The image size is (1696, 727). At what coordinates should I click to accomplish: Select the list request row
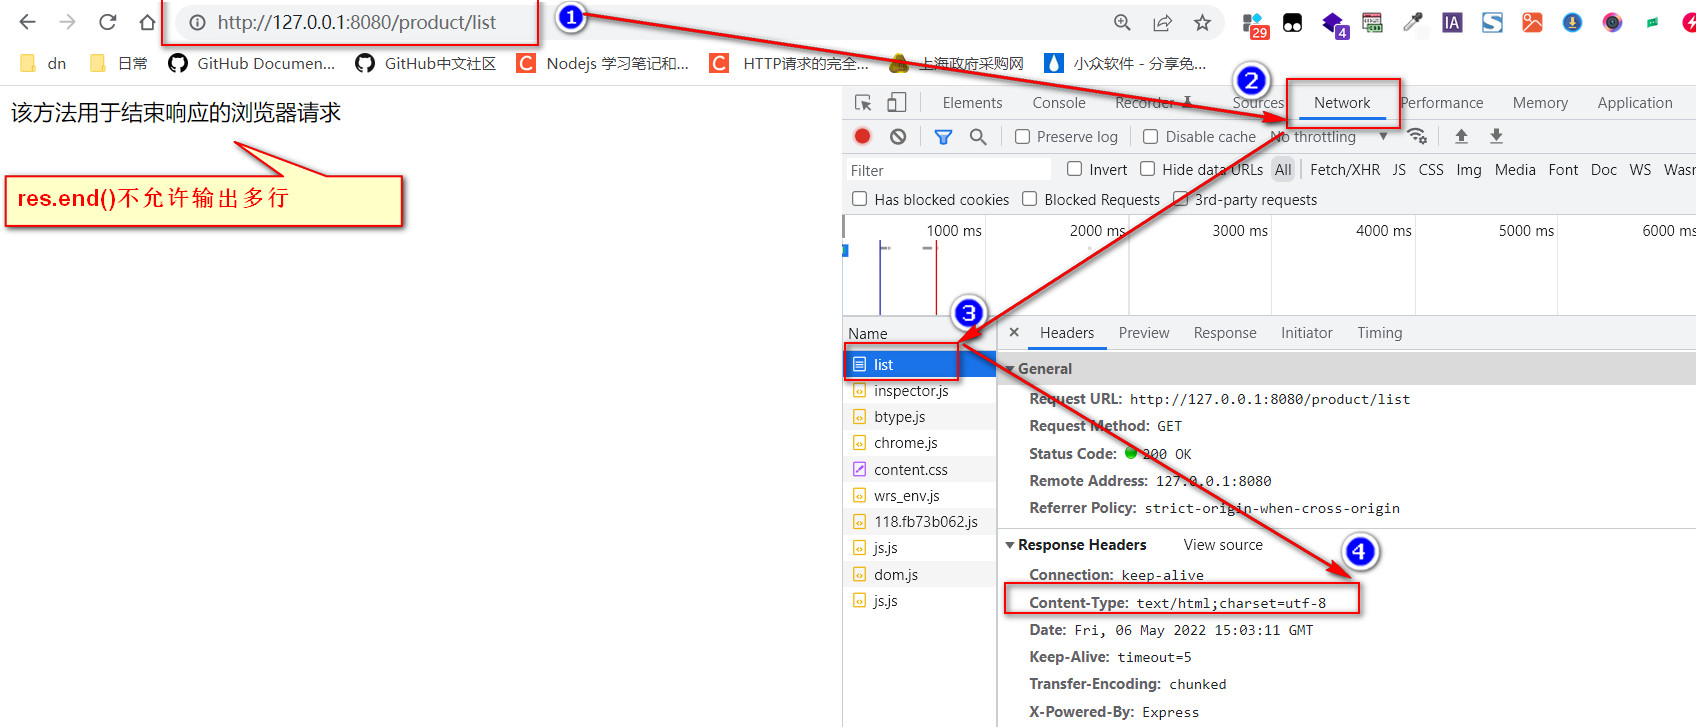pyautogui.click(x=920, y=364)
